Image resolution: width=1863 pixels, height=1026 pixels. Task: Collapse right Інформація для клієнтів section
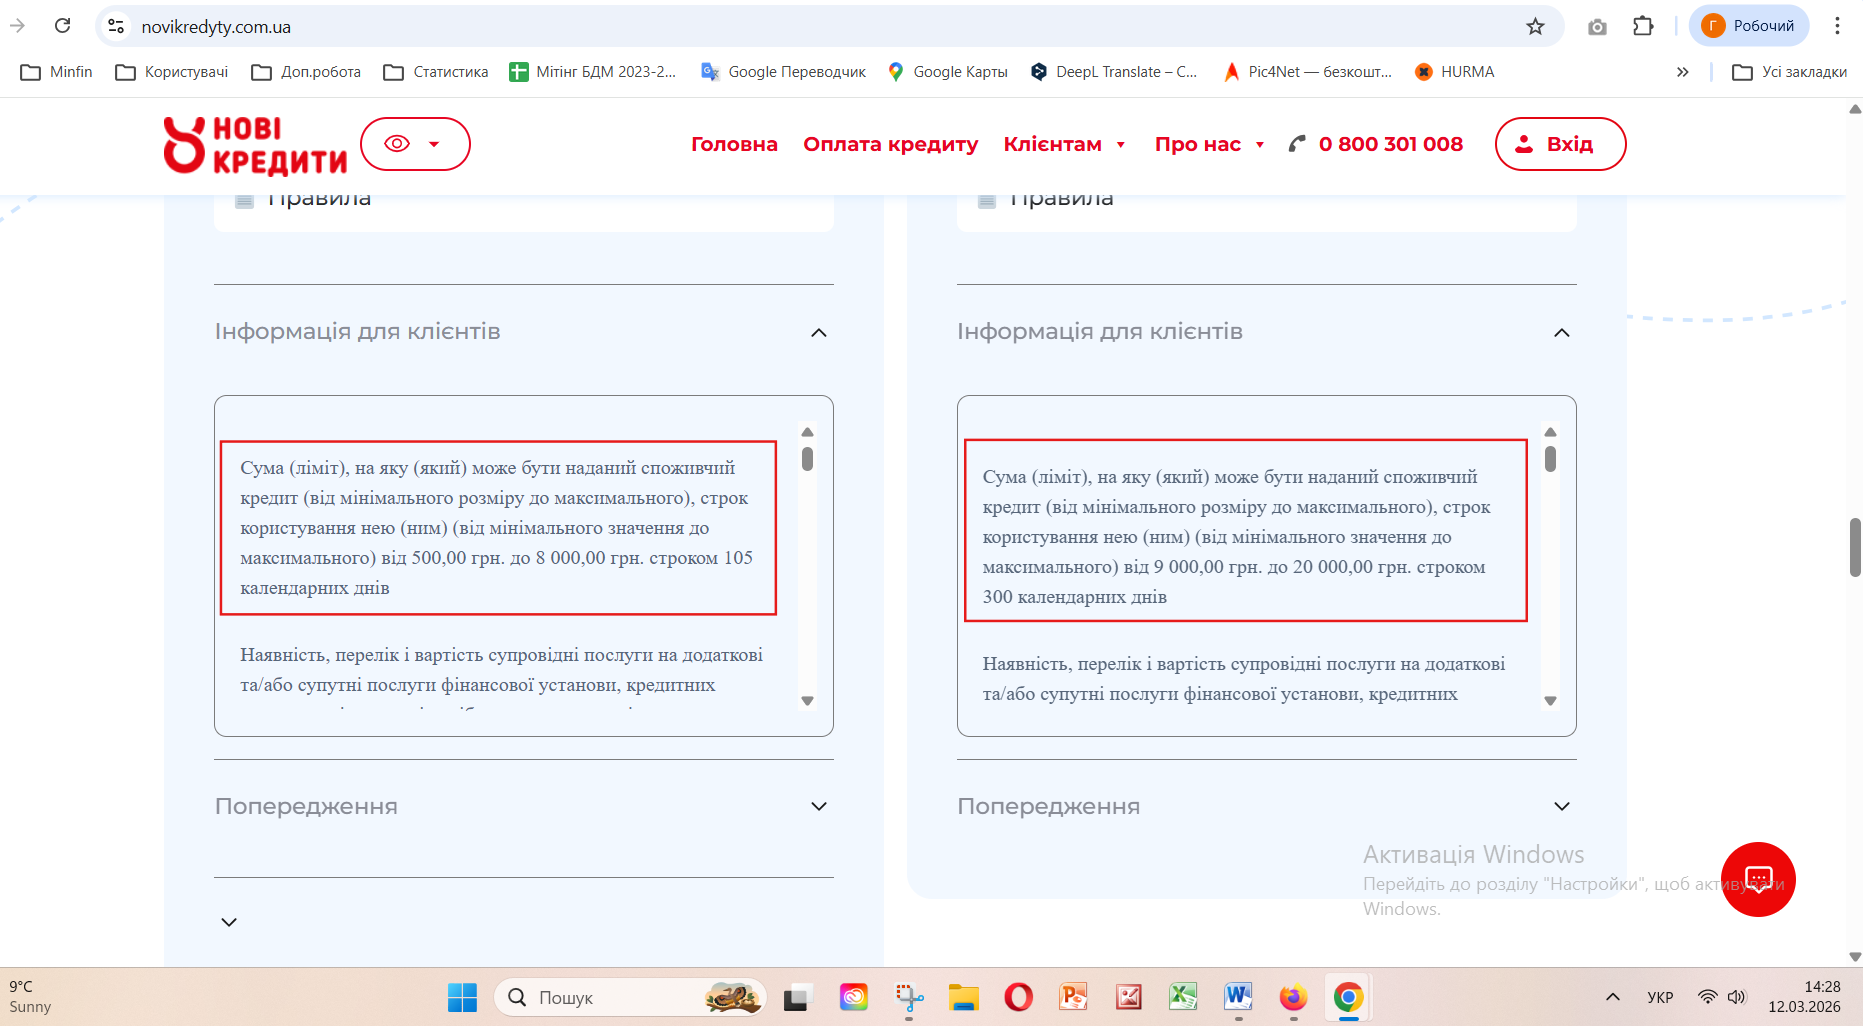point(1562,333)
